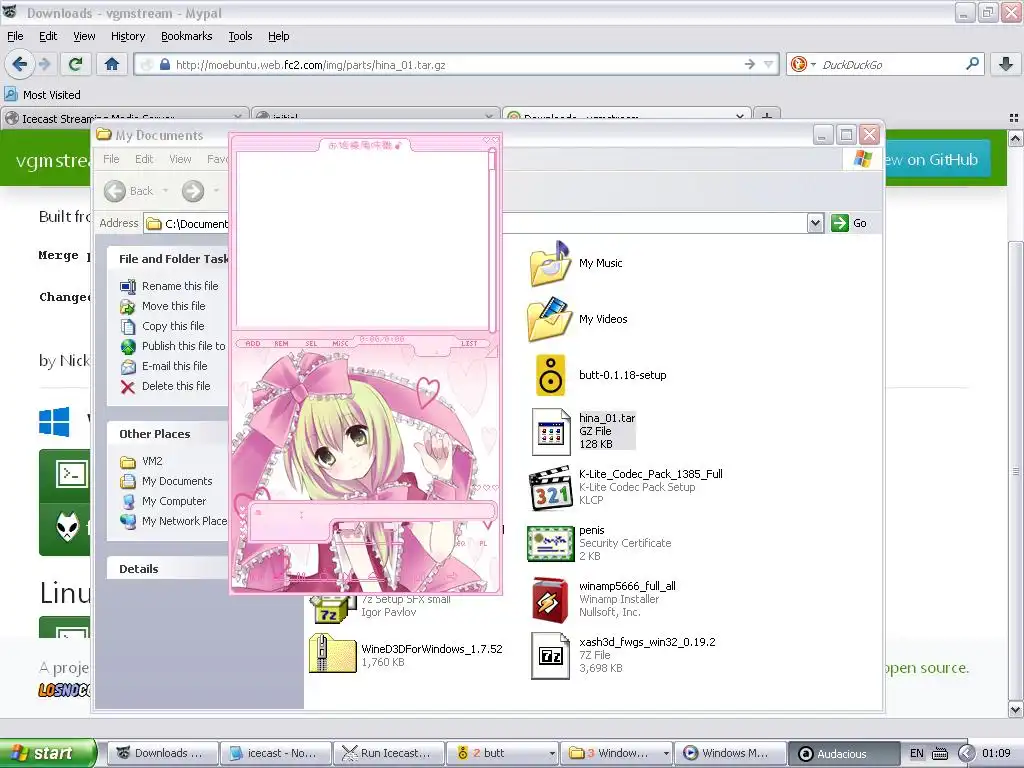Open the browser URL history dropdown

(x=769, y=64)
